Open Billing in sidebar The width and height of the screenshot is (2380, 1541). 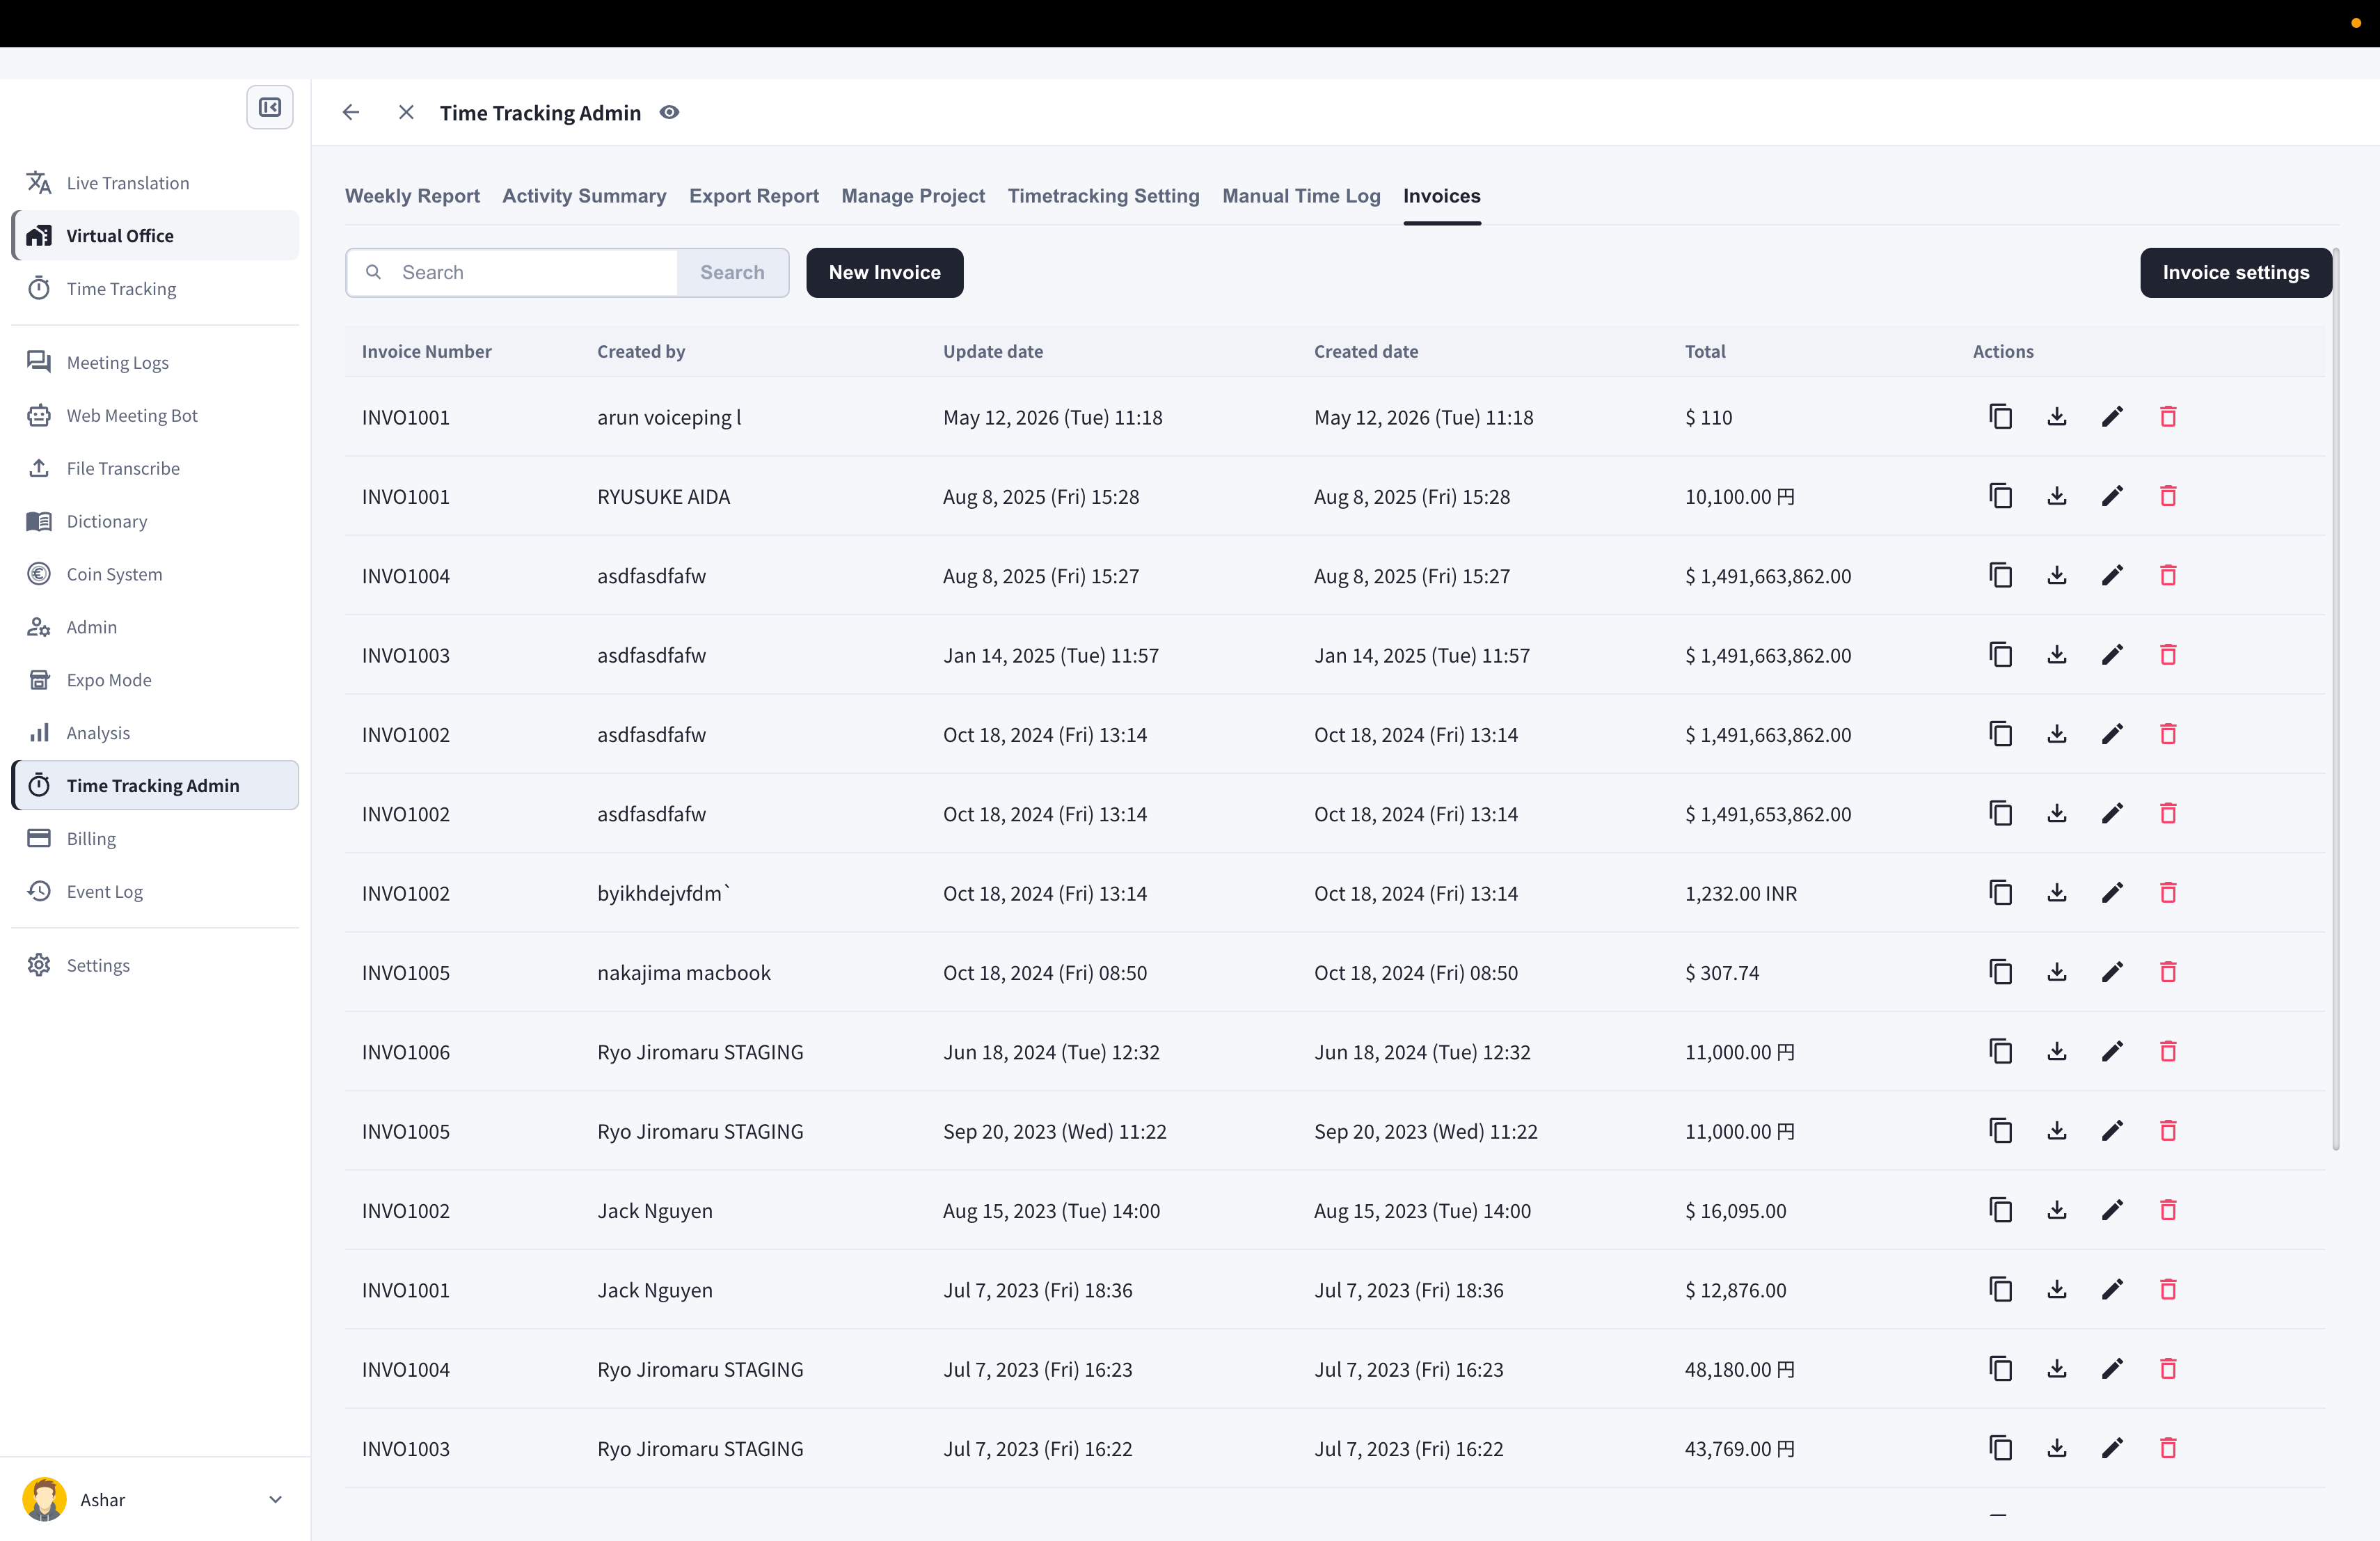click(155, 838)
